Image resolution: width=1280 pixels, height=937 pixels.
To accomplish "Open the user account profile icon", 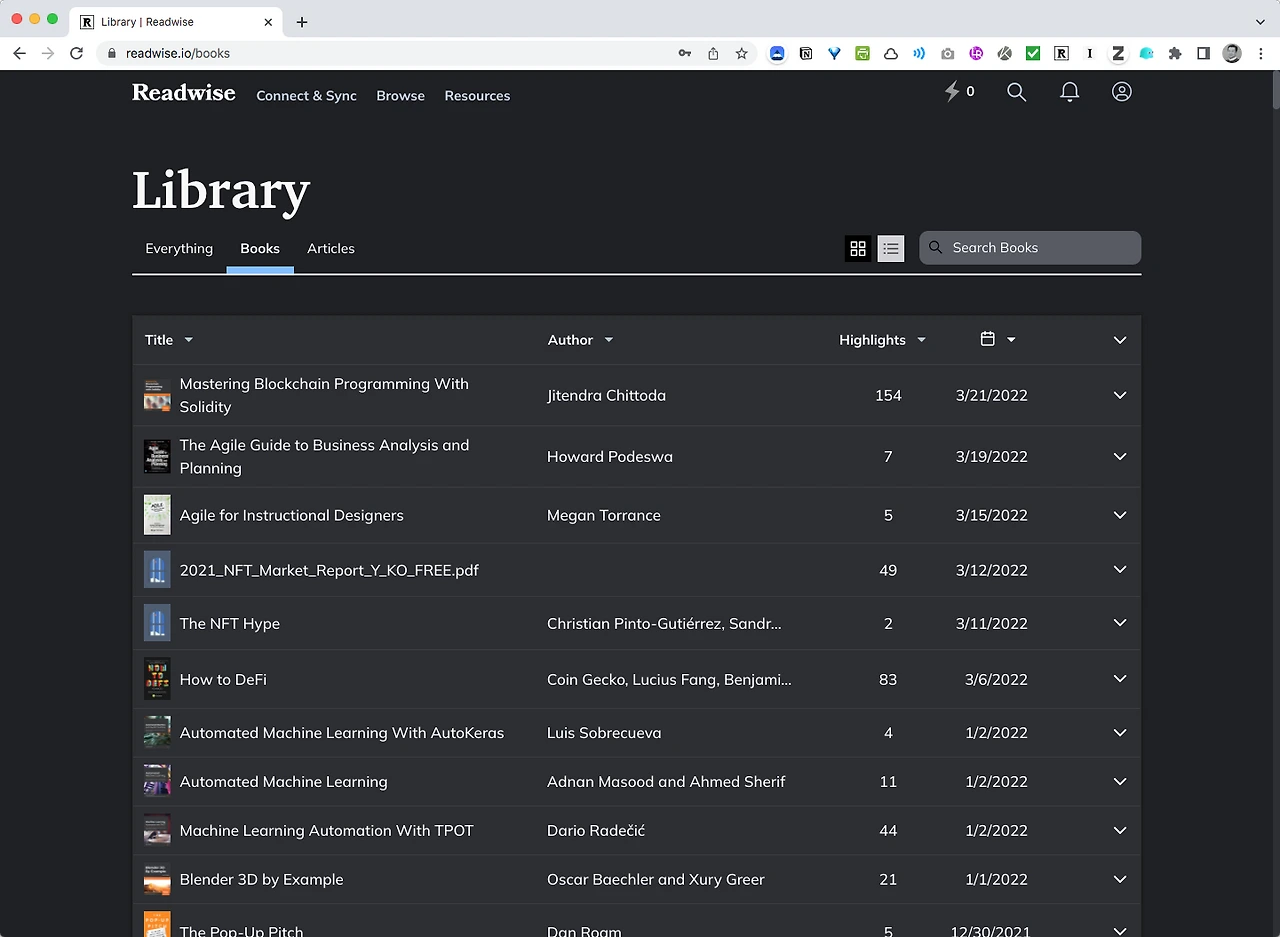I will (1122, 92).
